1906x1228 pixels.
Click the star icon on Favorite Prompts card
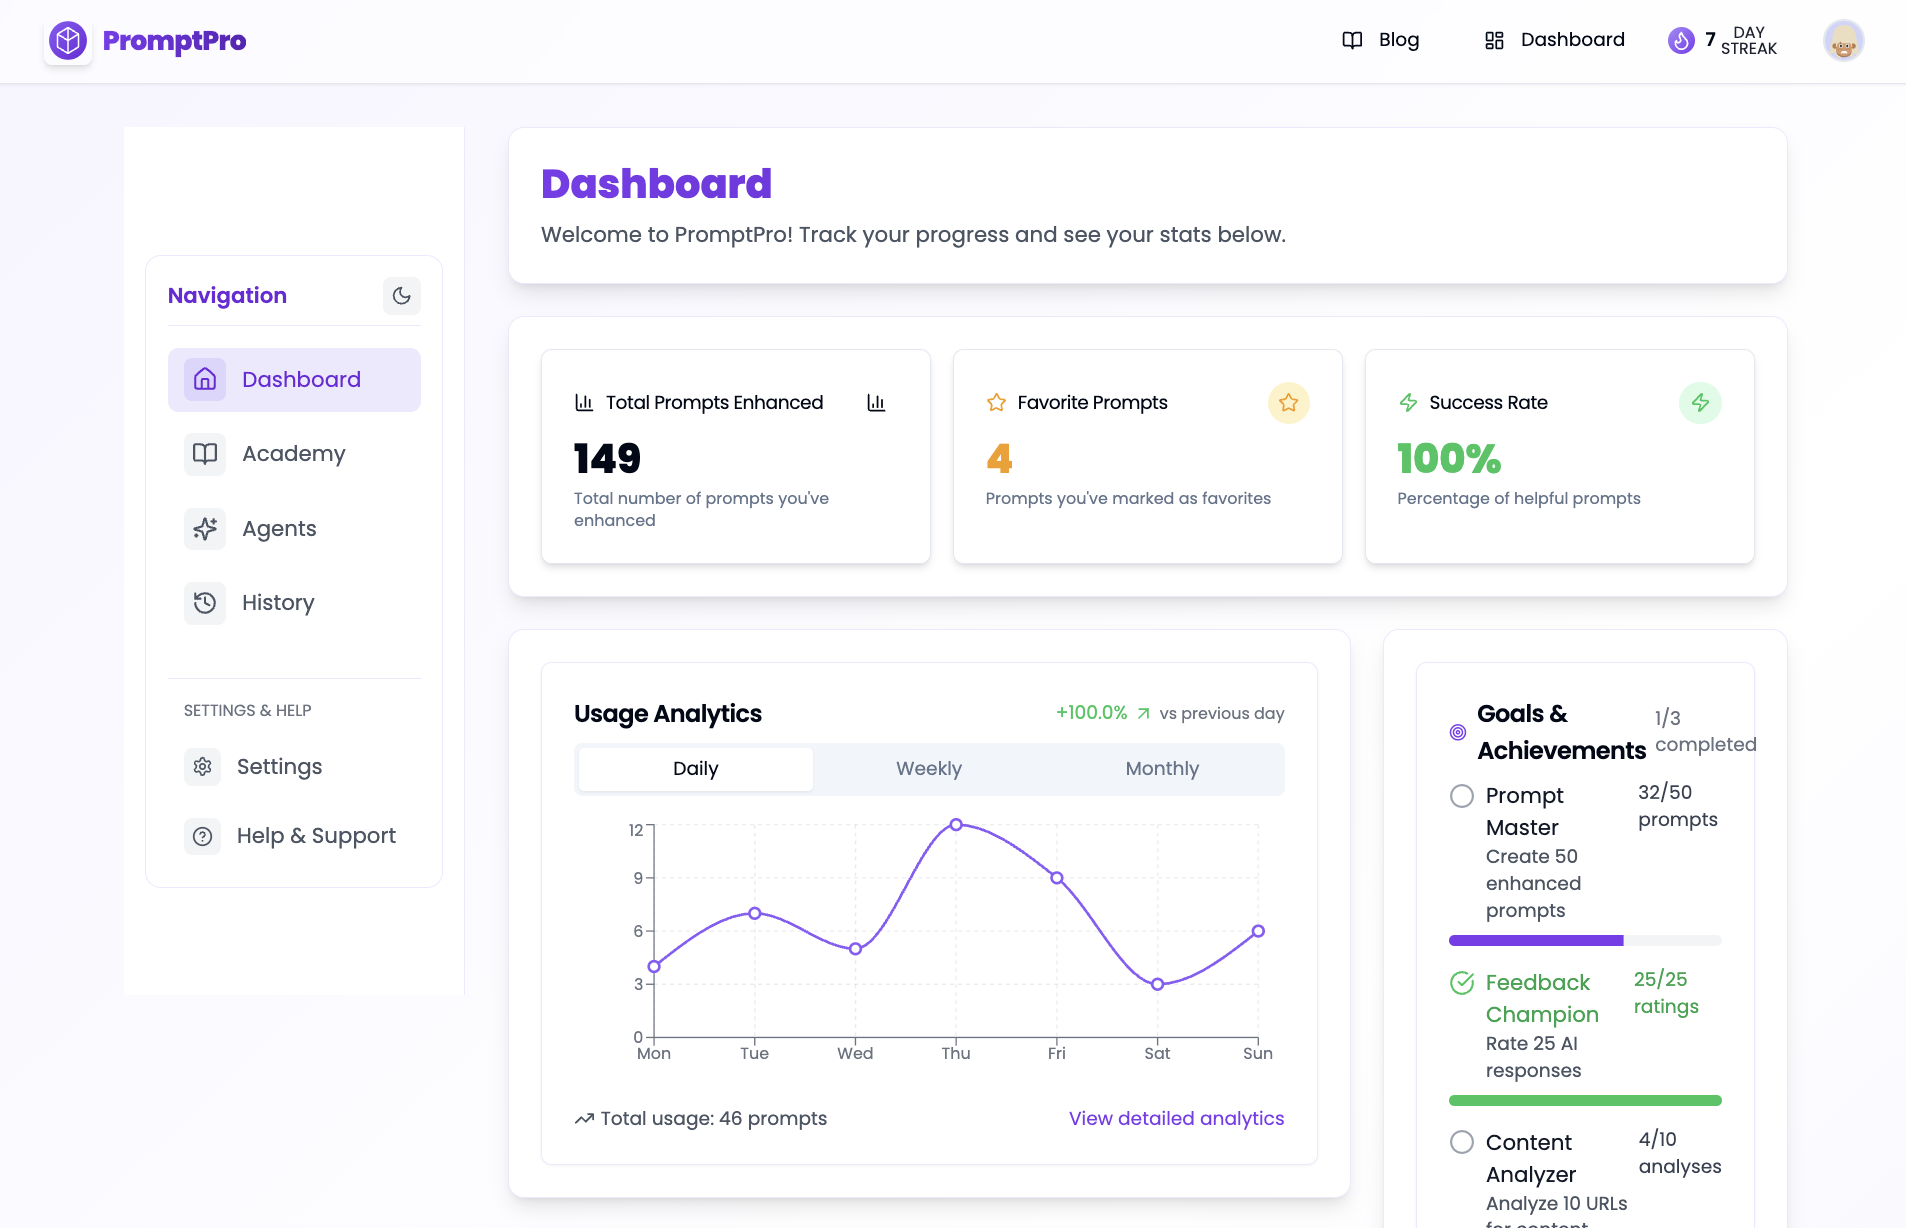[x=1288, y=403]
